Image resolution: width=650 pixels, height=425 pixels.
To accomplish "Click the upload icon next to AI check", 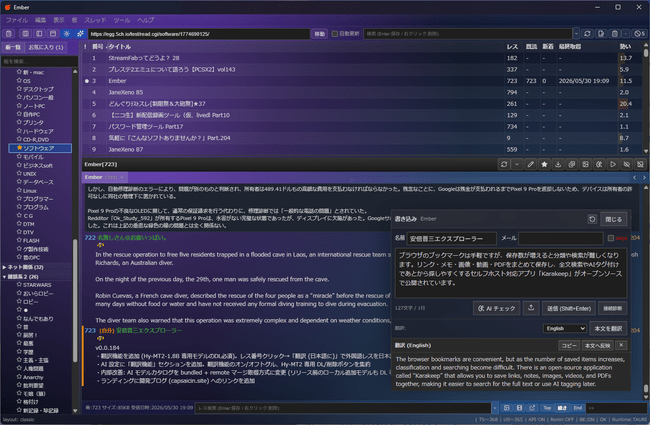I will pyautogui.click(x=531, y=308).
